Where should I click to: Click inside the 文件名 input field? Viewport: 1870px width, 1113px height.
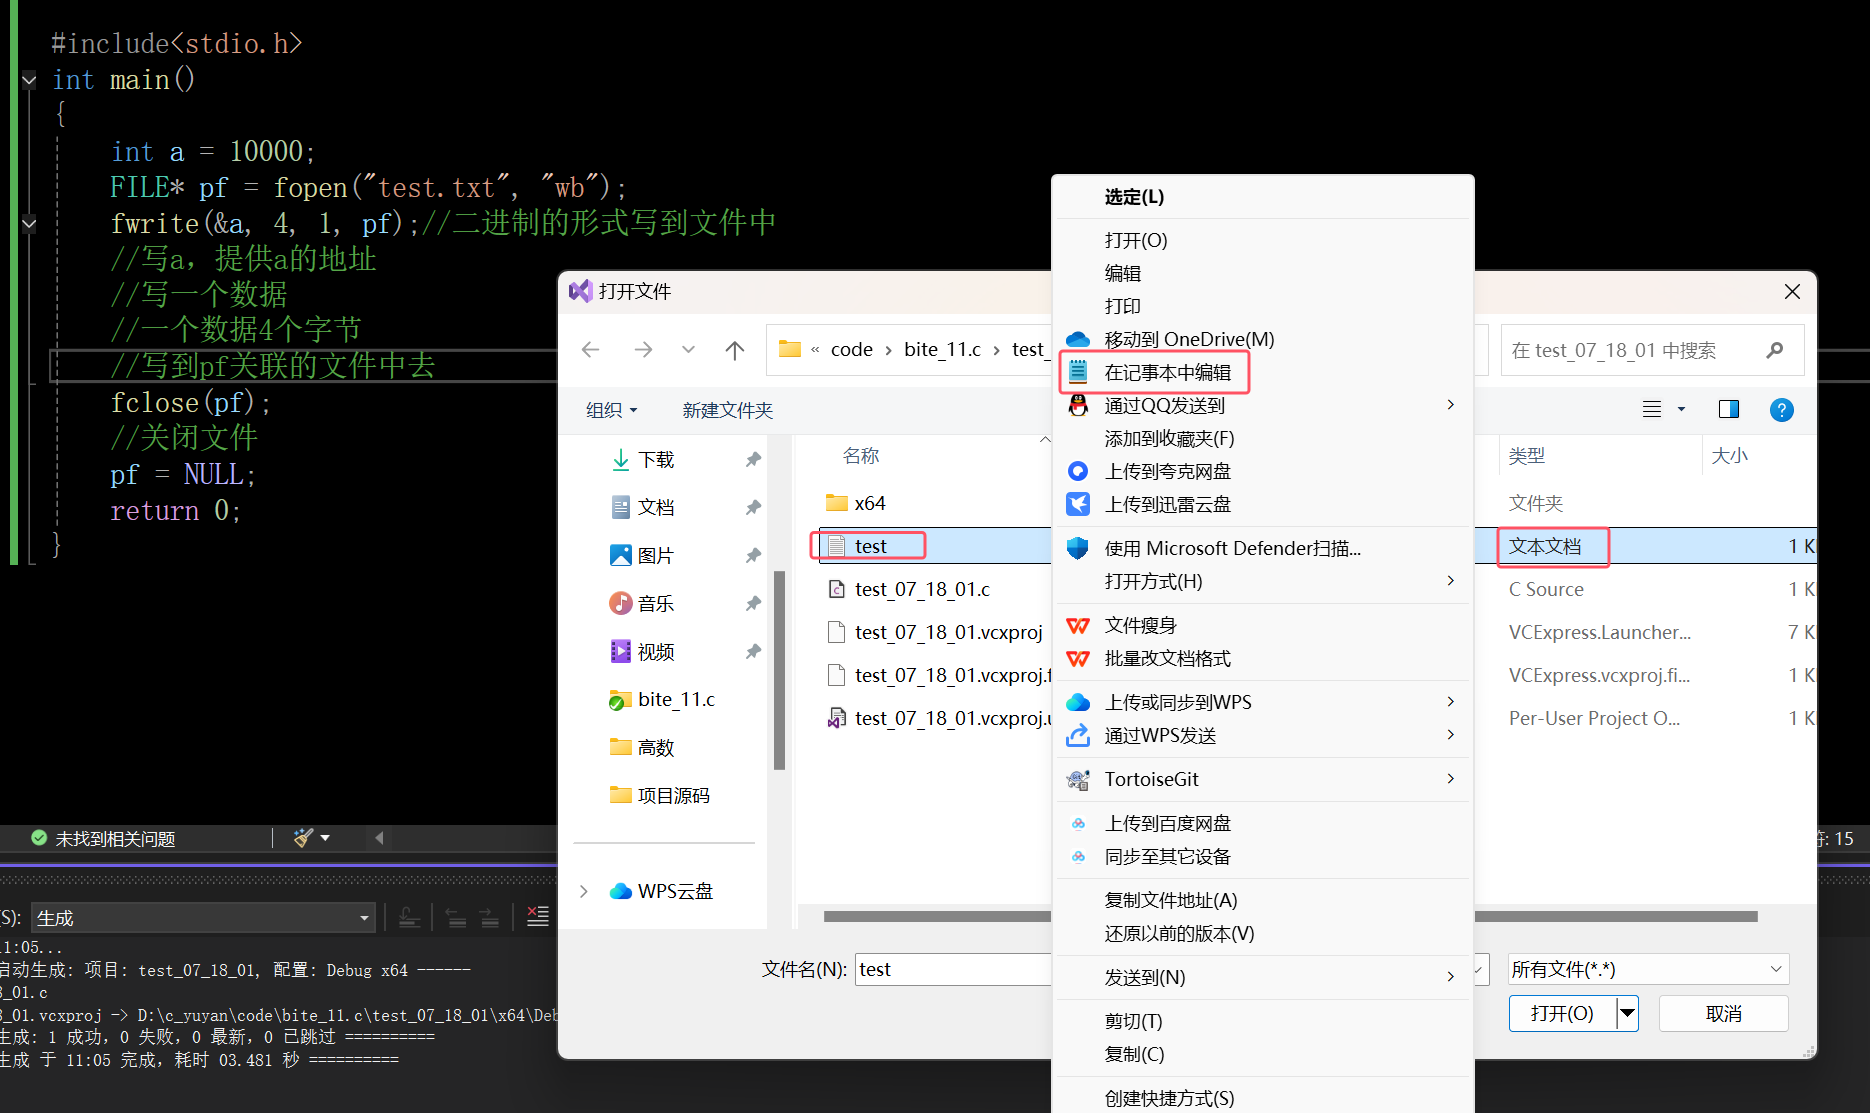950,968
